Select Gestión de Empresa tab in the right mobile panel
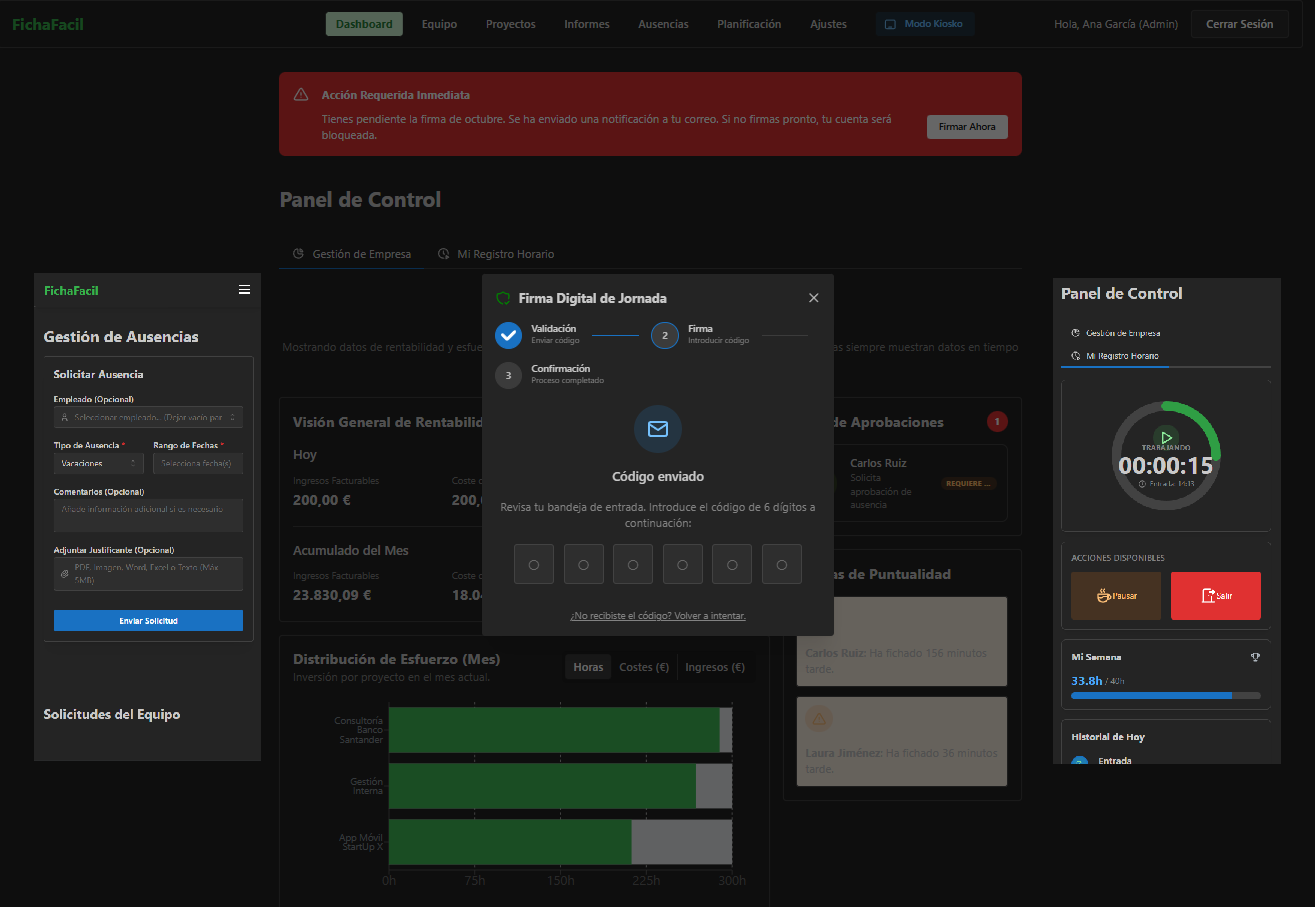The width and height of the screenshot is (1315, 907). (x=1115, y=333)
